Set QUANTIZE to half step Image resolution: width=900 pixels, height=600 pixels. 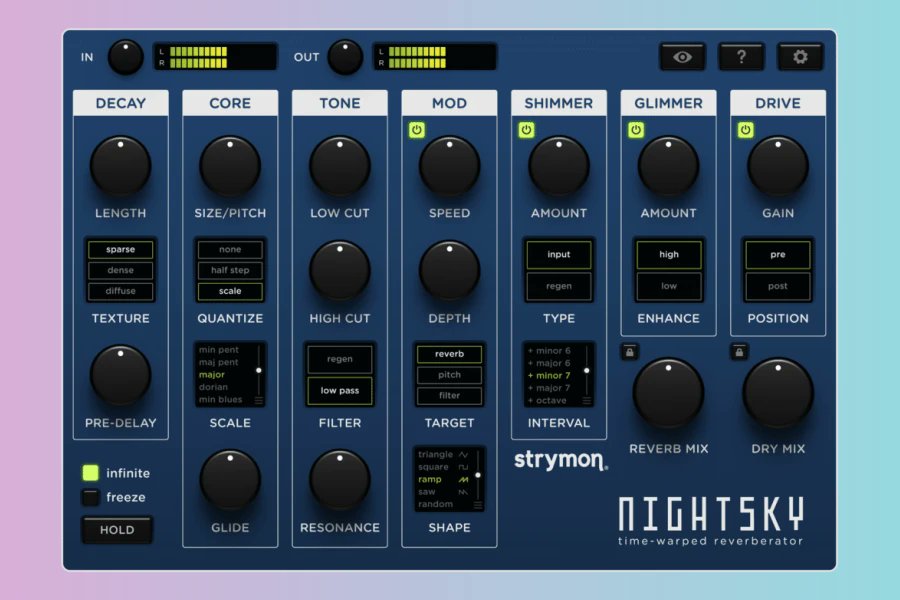(x=230, y=270)
